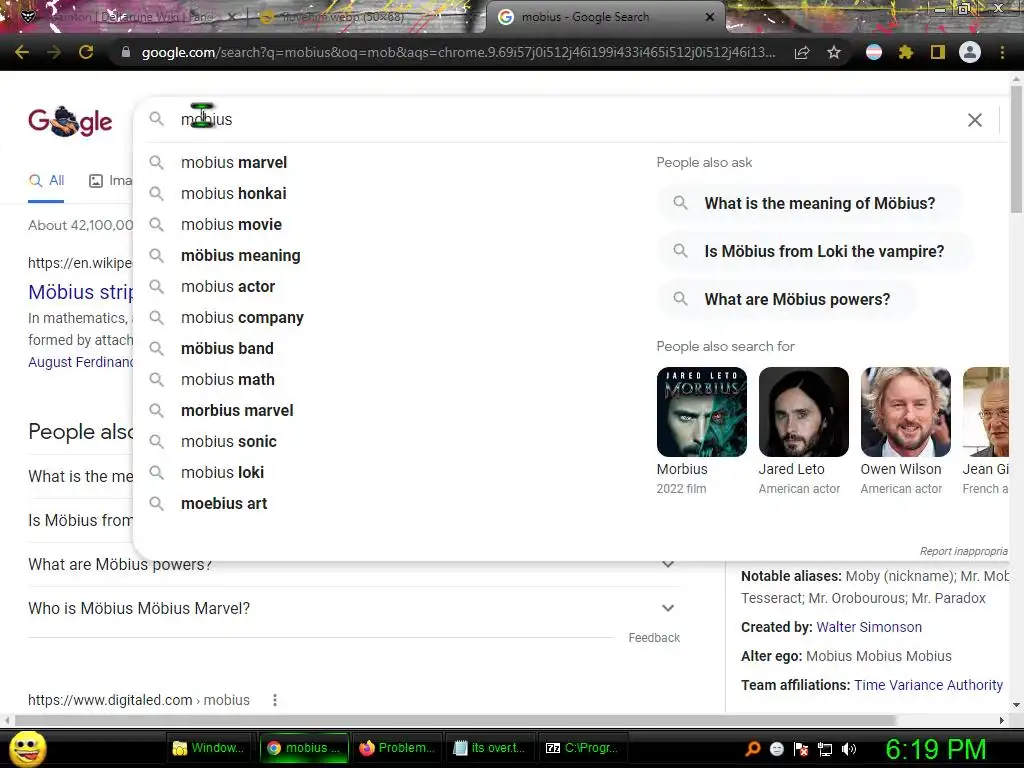Open Chrome three-dot menu

tap(1002, 52)
